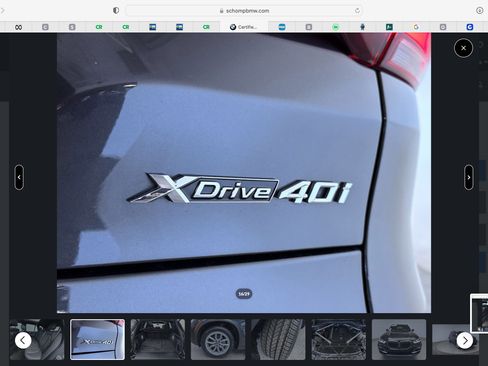488x366 pixels.
Task: Open the Safari downloads button
Action: (479, 11)
